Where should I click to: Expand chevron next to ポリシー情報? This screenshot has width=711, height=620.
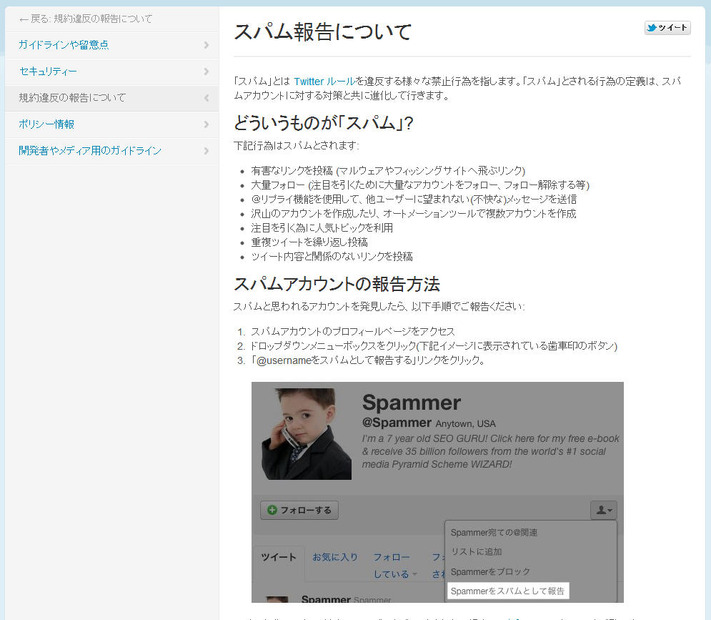[x=206, y=124]
